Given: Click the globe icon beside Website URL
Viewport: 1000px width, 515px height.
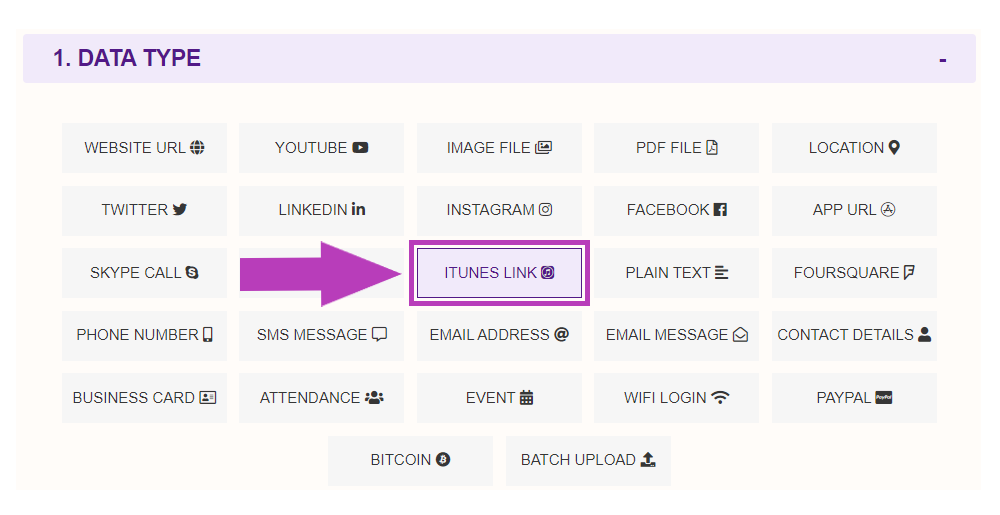Looking at the screenshot, I should point(197,147).
